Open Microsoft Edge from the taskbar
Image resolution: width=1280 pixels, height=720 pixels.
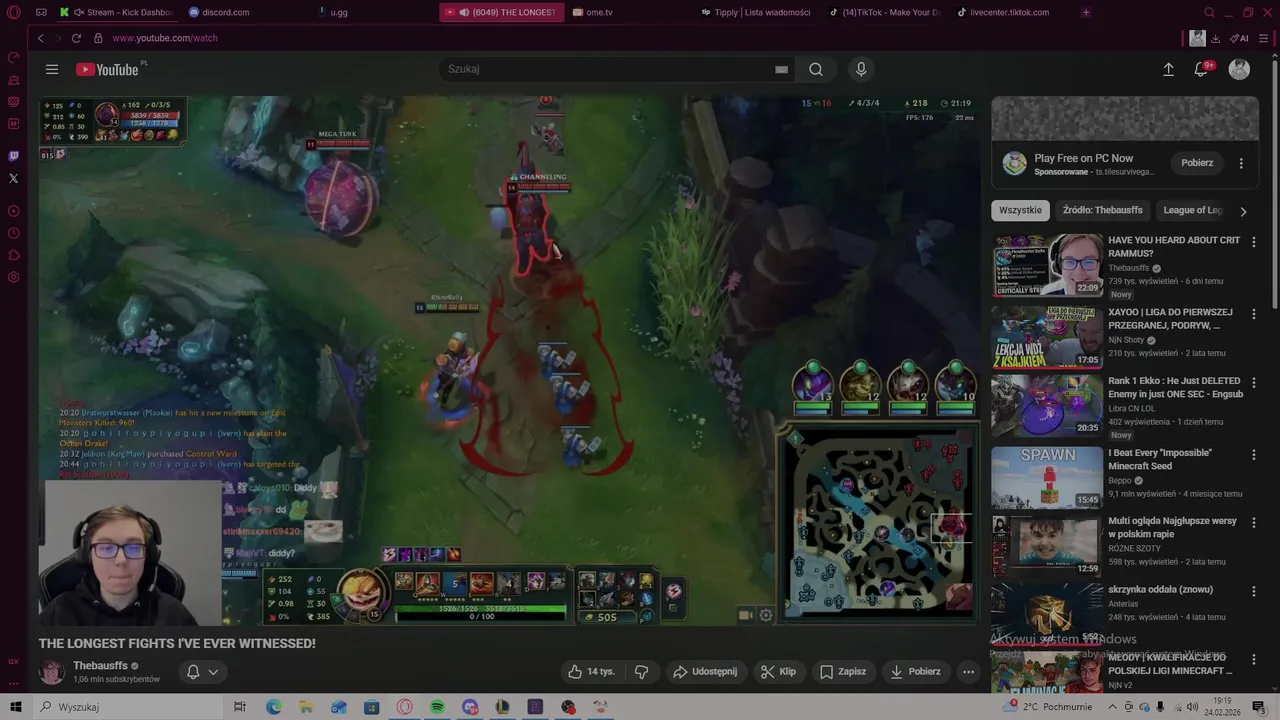tap(273, 707)
